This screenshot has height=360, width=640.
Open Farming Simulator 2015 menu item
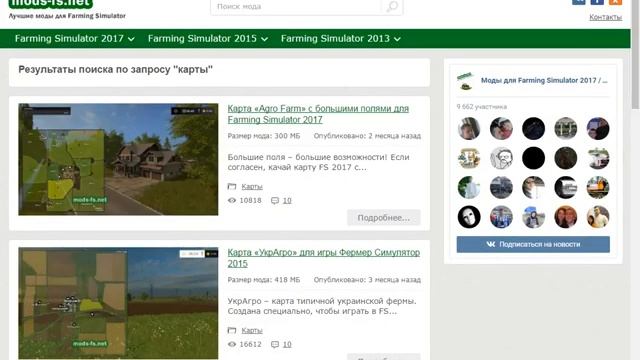(202, 38)
